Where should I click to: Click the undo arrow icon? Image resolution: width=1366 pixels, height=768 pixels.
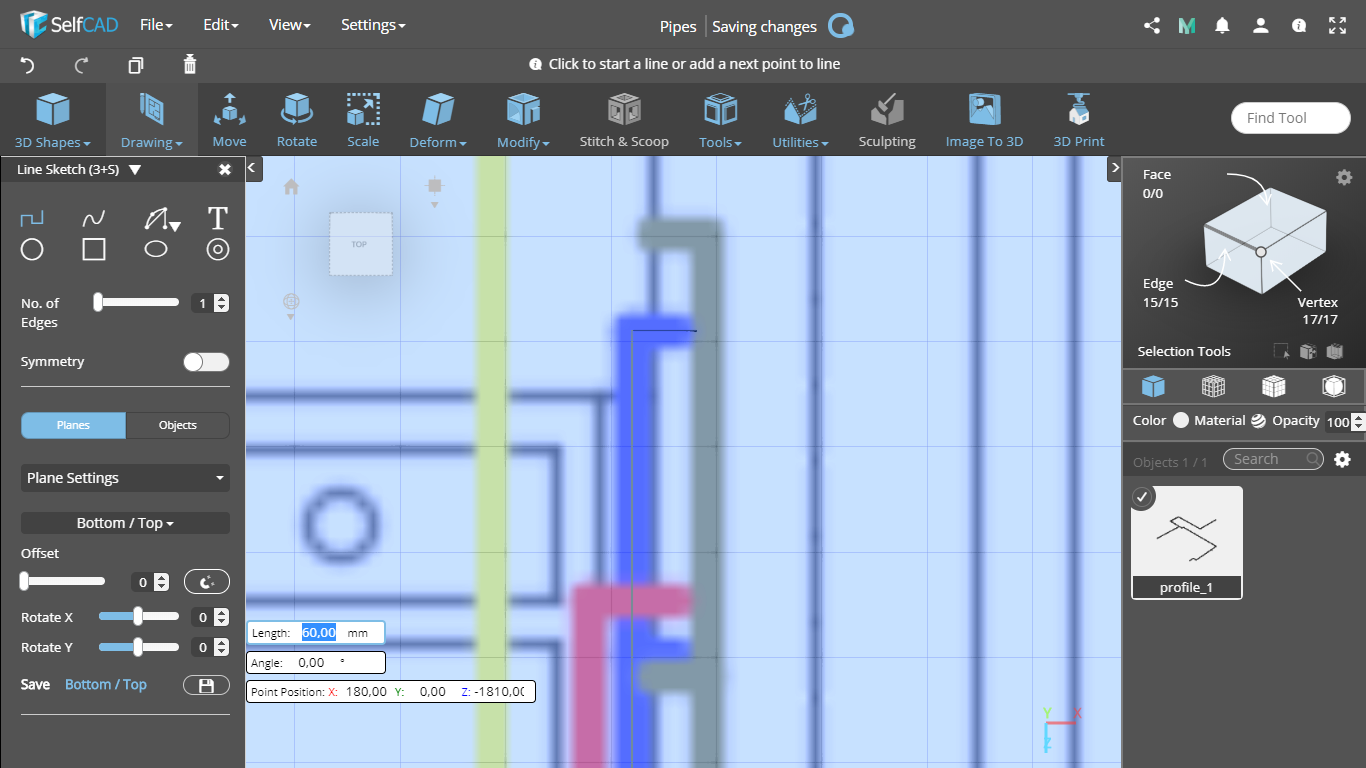click(x=28, y=65)
